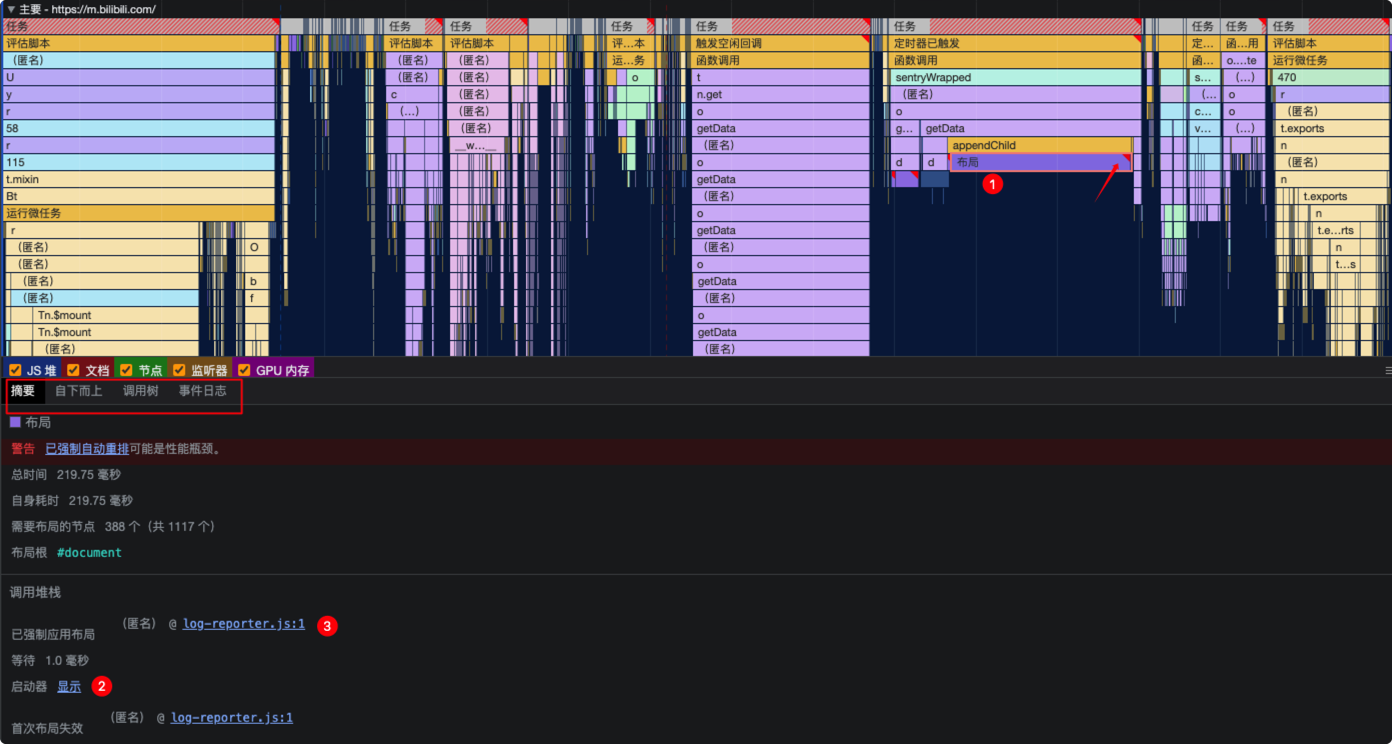Open the 调用树 tab

[x=141, y=391]
